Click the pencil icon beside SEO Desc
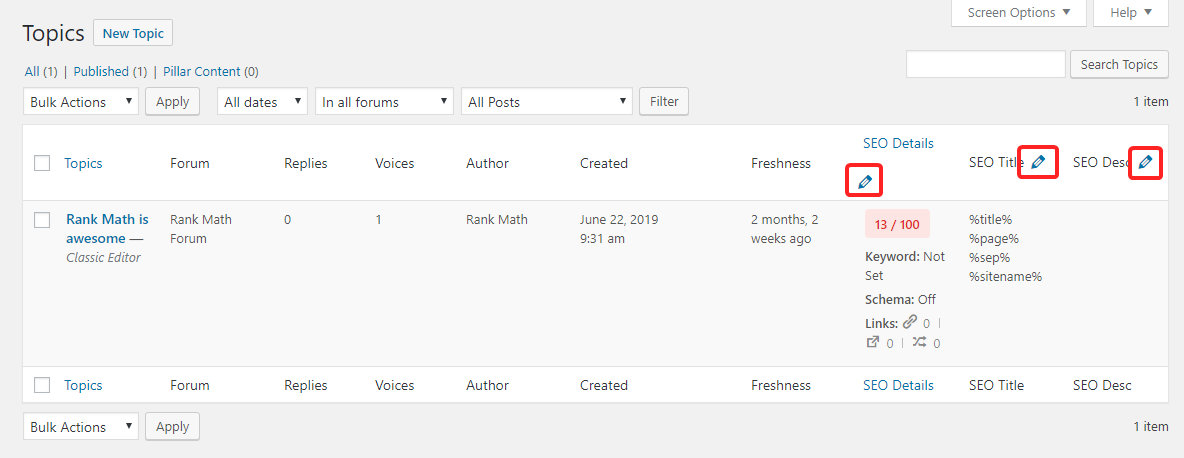The image size is (1184, 458). [x=1145, y=161]
